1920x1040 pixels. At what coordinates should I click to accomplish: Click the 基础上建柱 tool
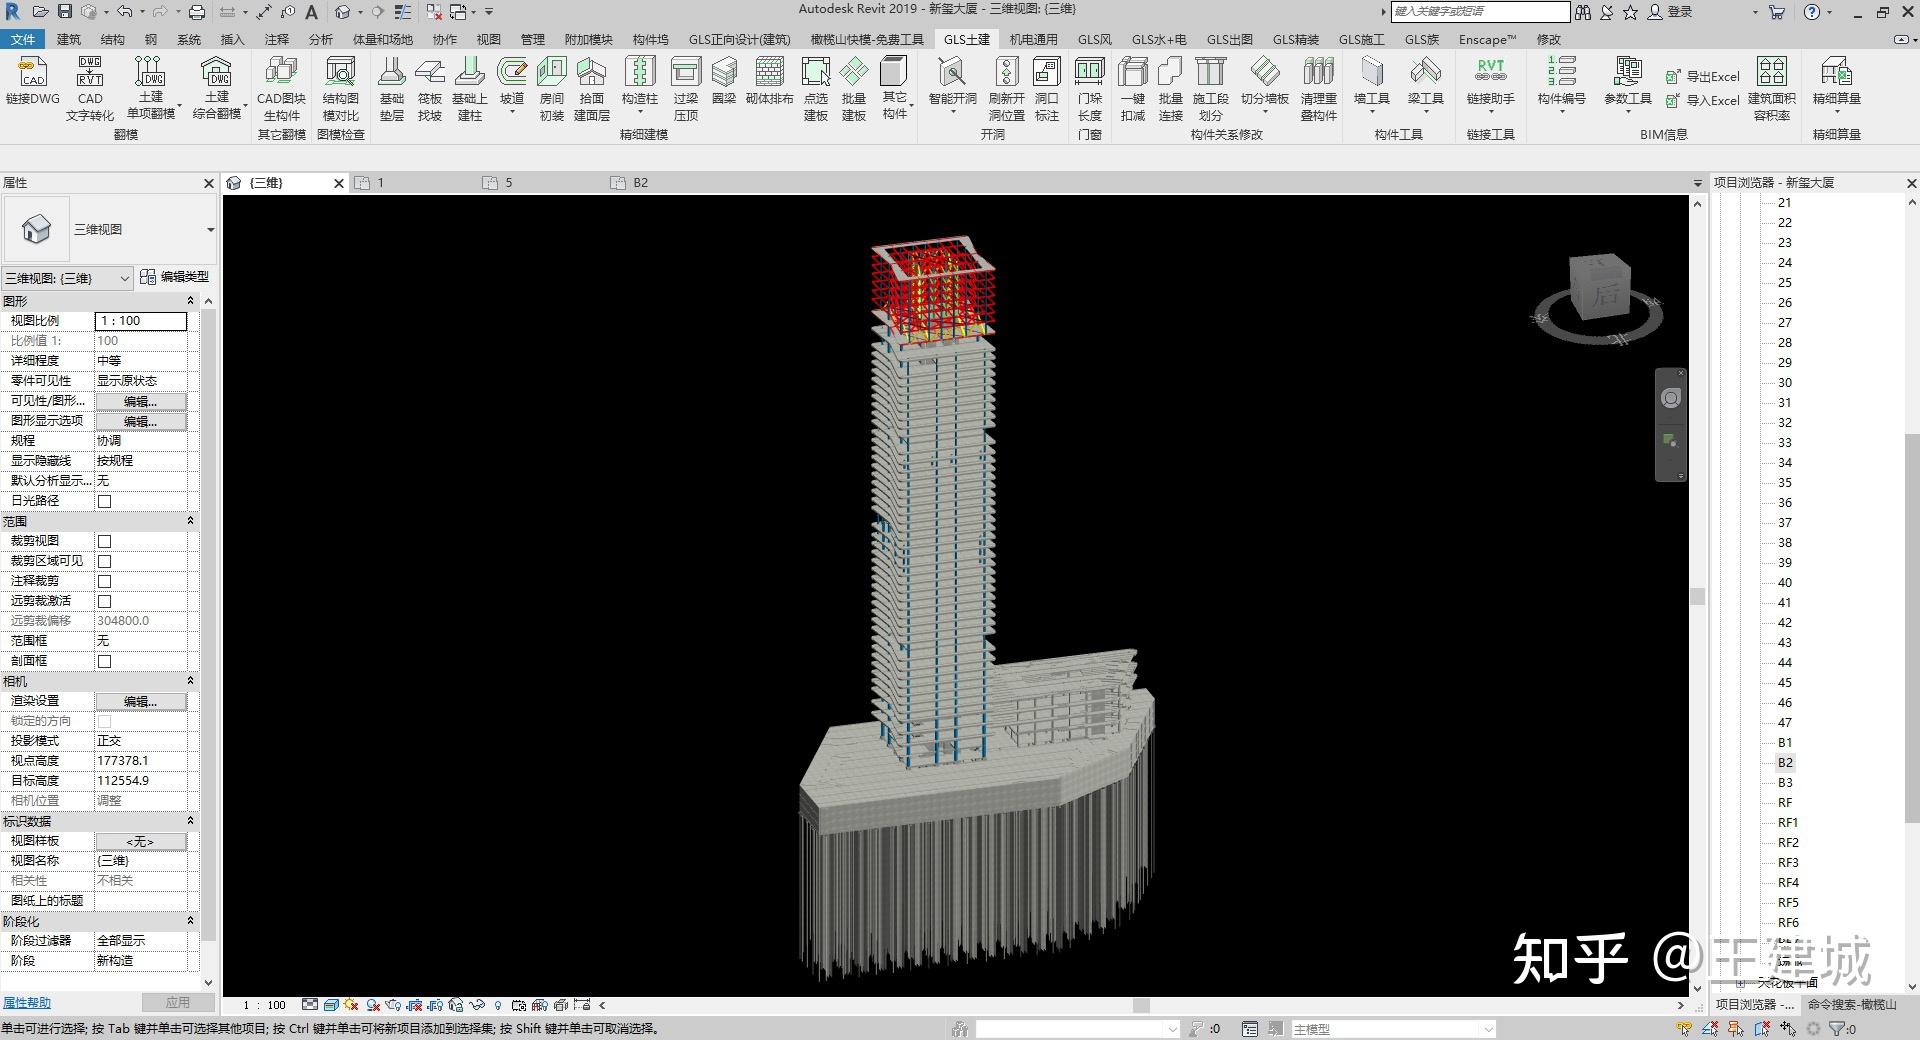(x=470, y=88)
